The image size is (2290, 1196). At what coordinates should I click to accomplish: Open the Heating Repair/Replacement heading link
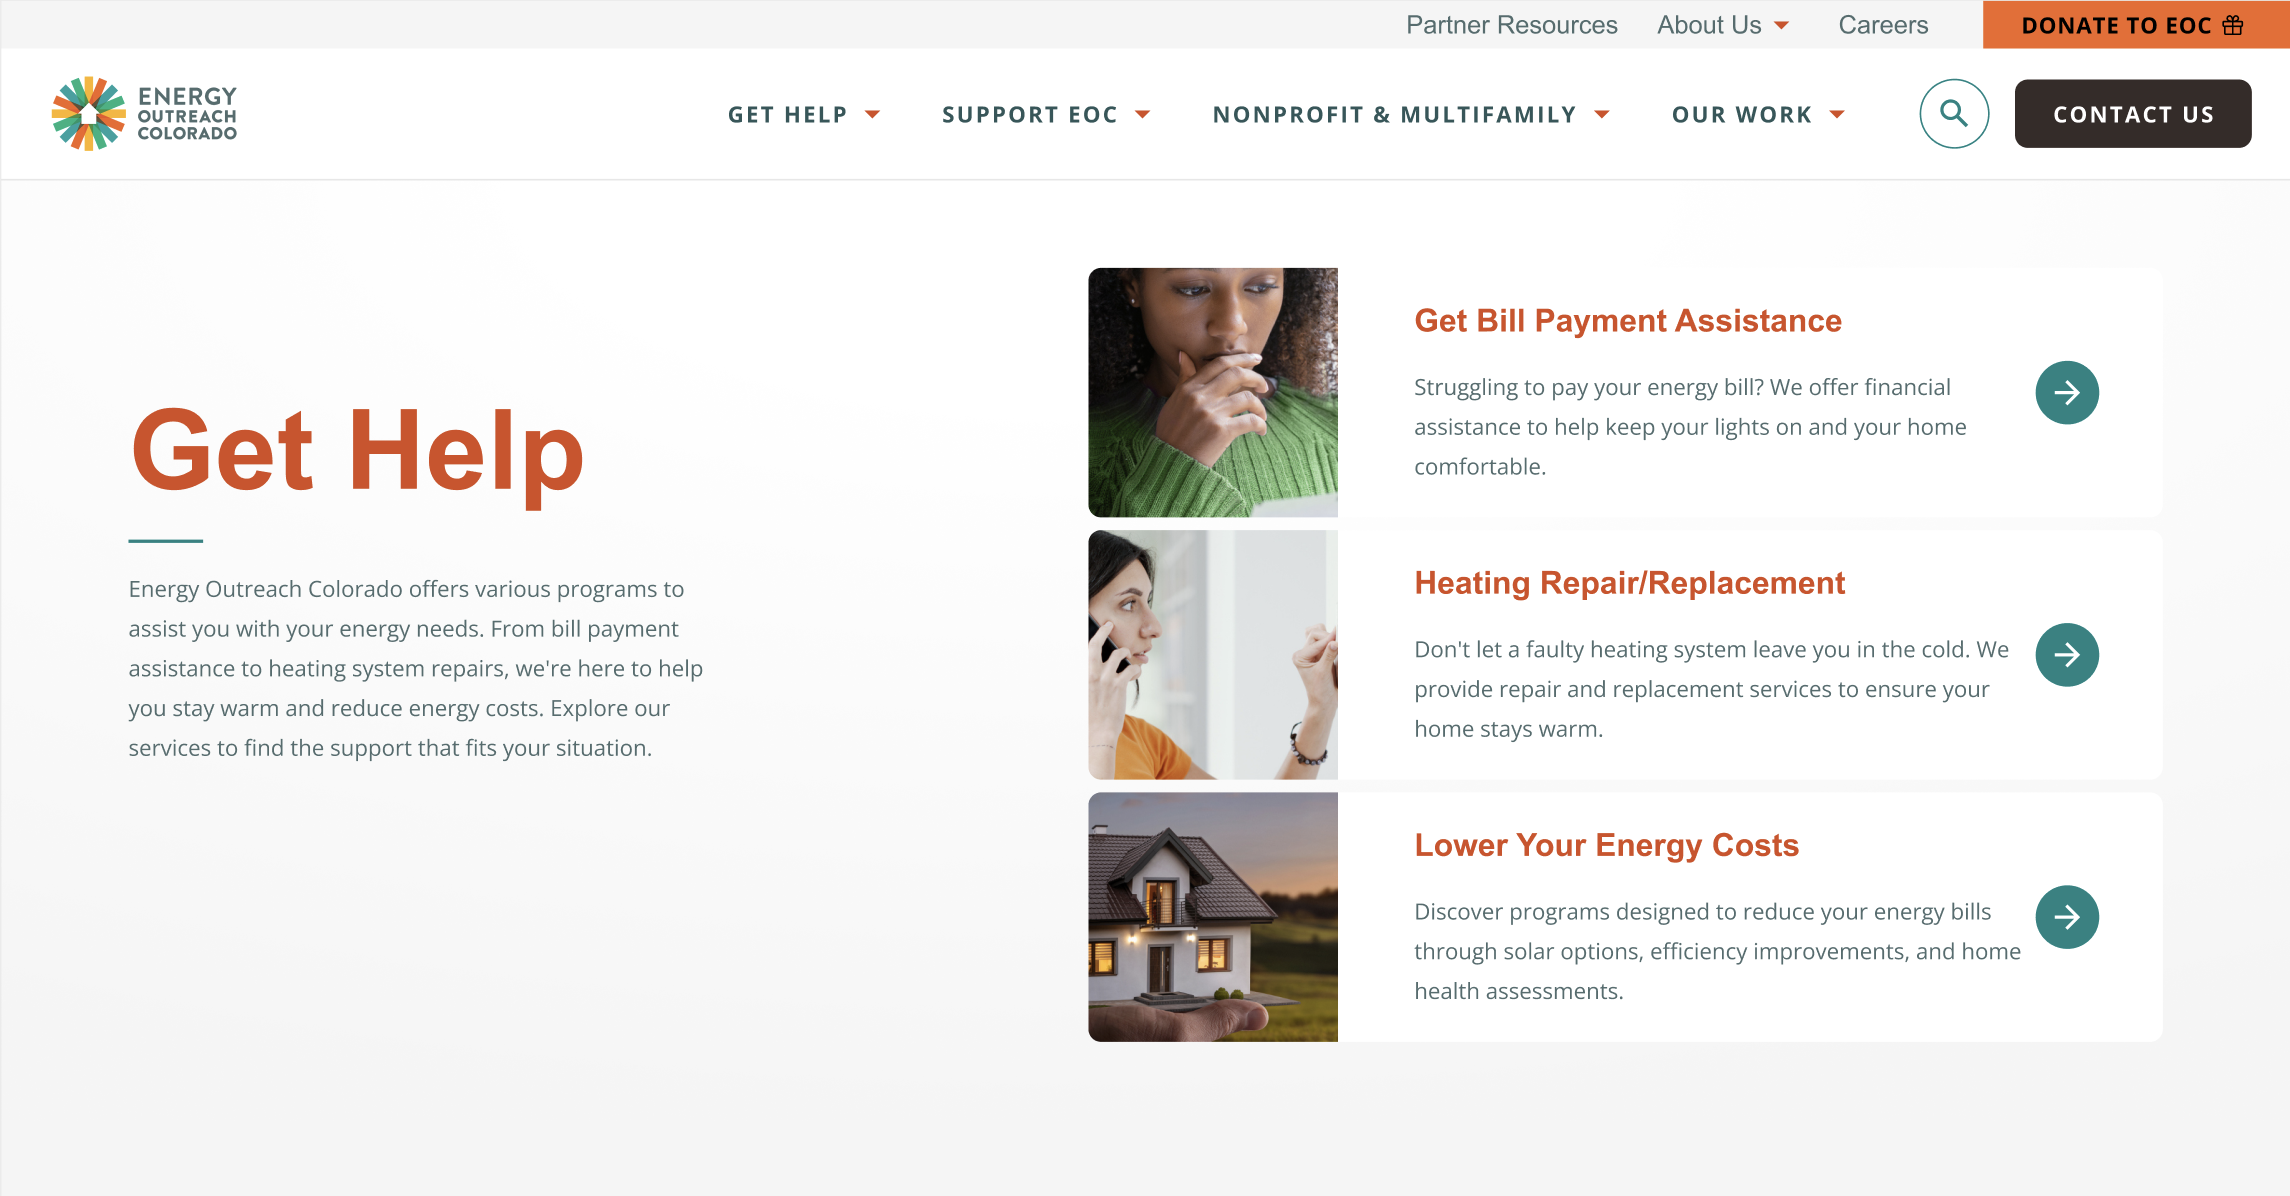pyautogui.click(x=1629, y=583)
